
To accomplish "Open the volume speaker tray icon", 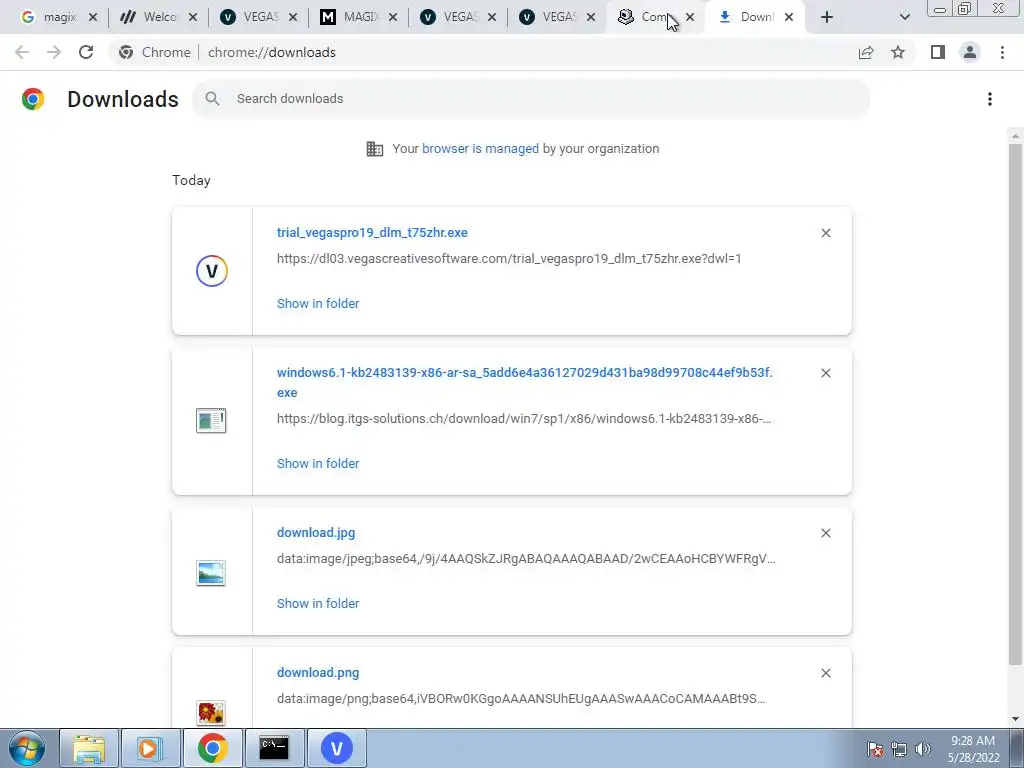I will point(922,749).
